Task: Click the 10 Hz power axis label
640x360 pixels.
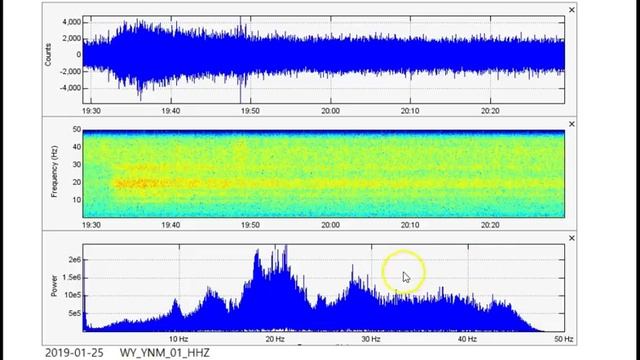Action: coord(178,339)
